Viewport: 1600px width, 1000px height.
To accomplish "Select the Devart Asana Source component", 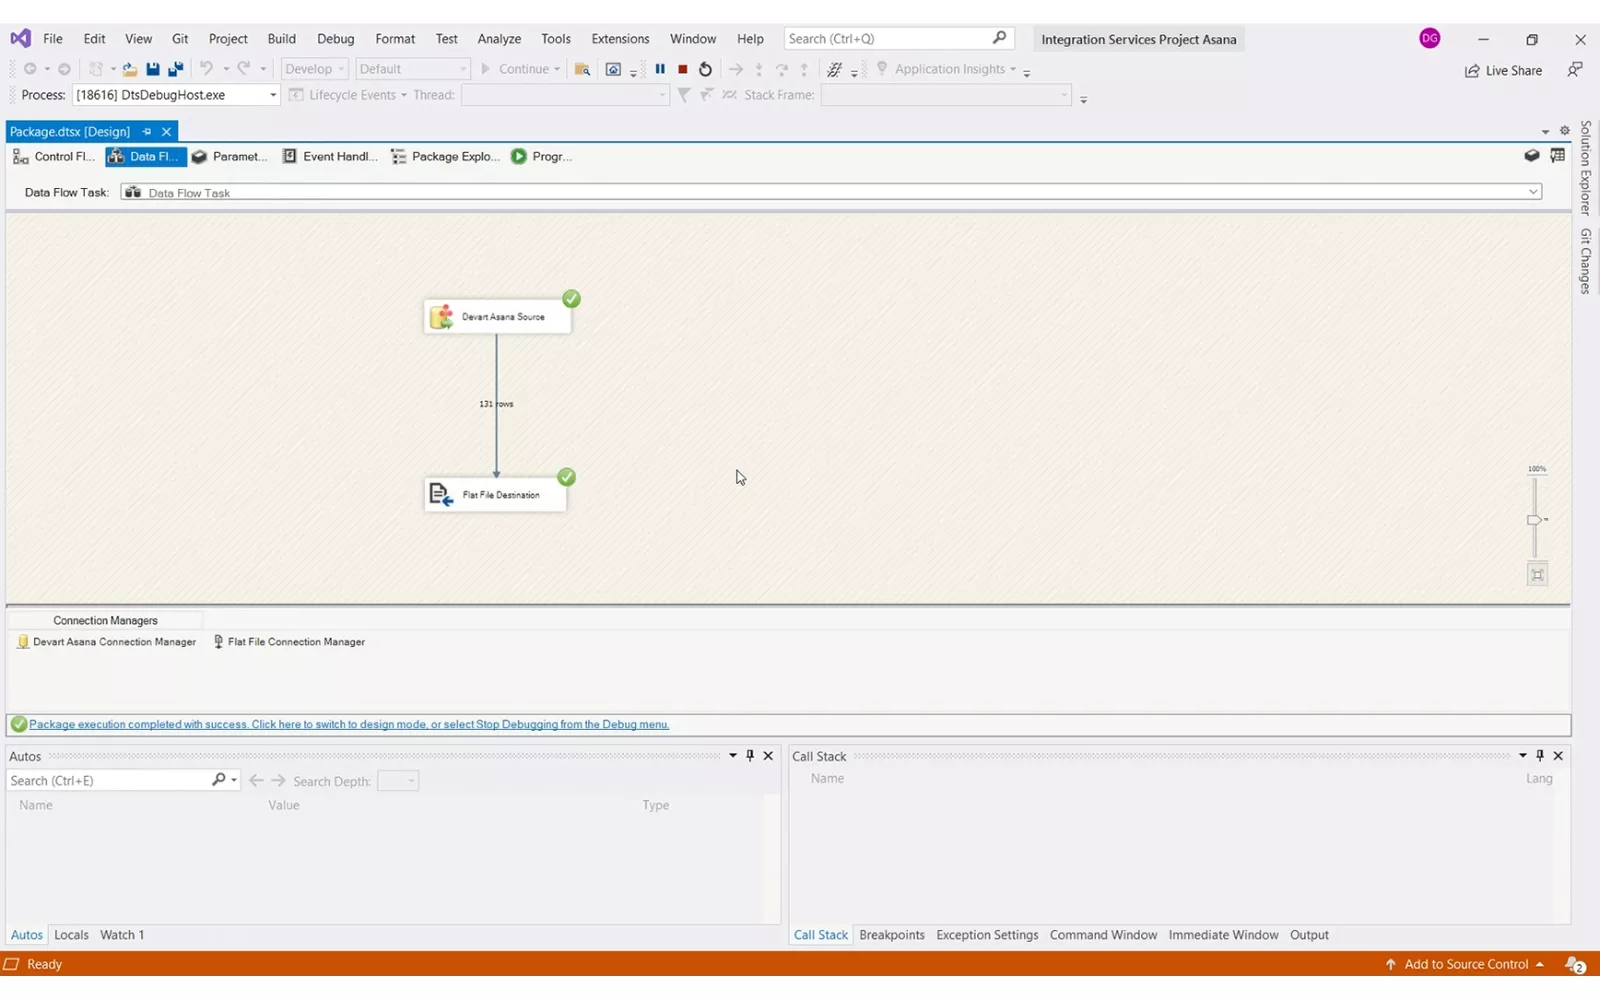I will [497, 317].
